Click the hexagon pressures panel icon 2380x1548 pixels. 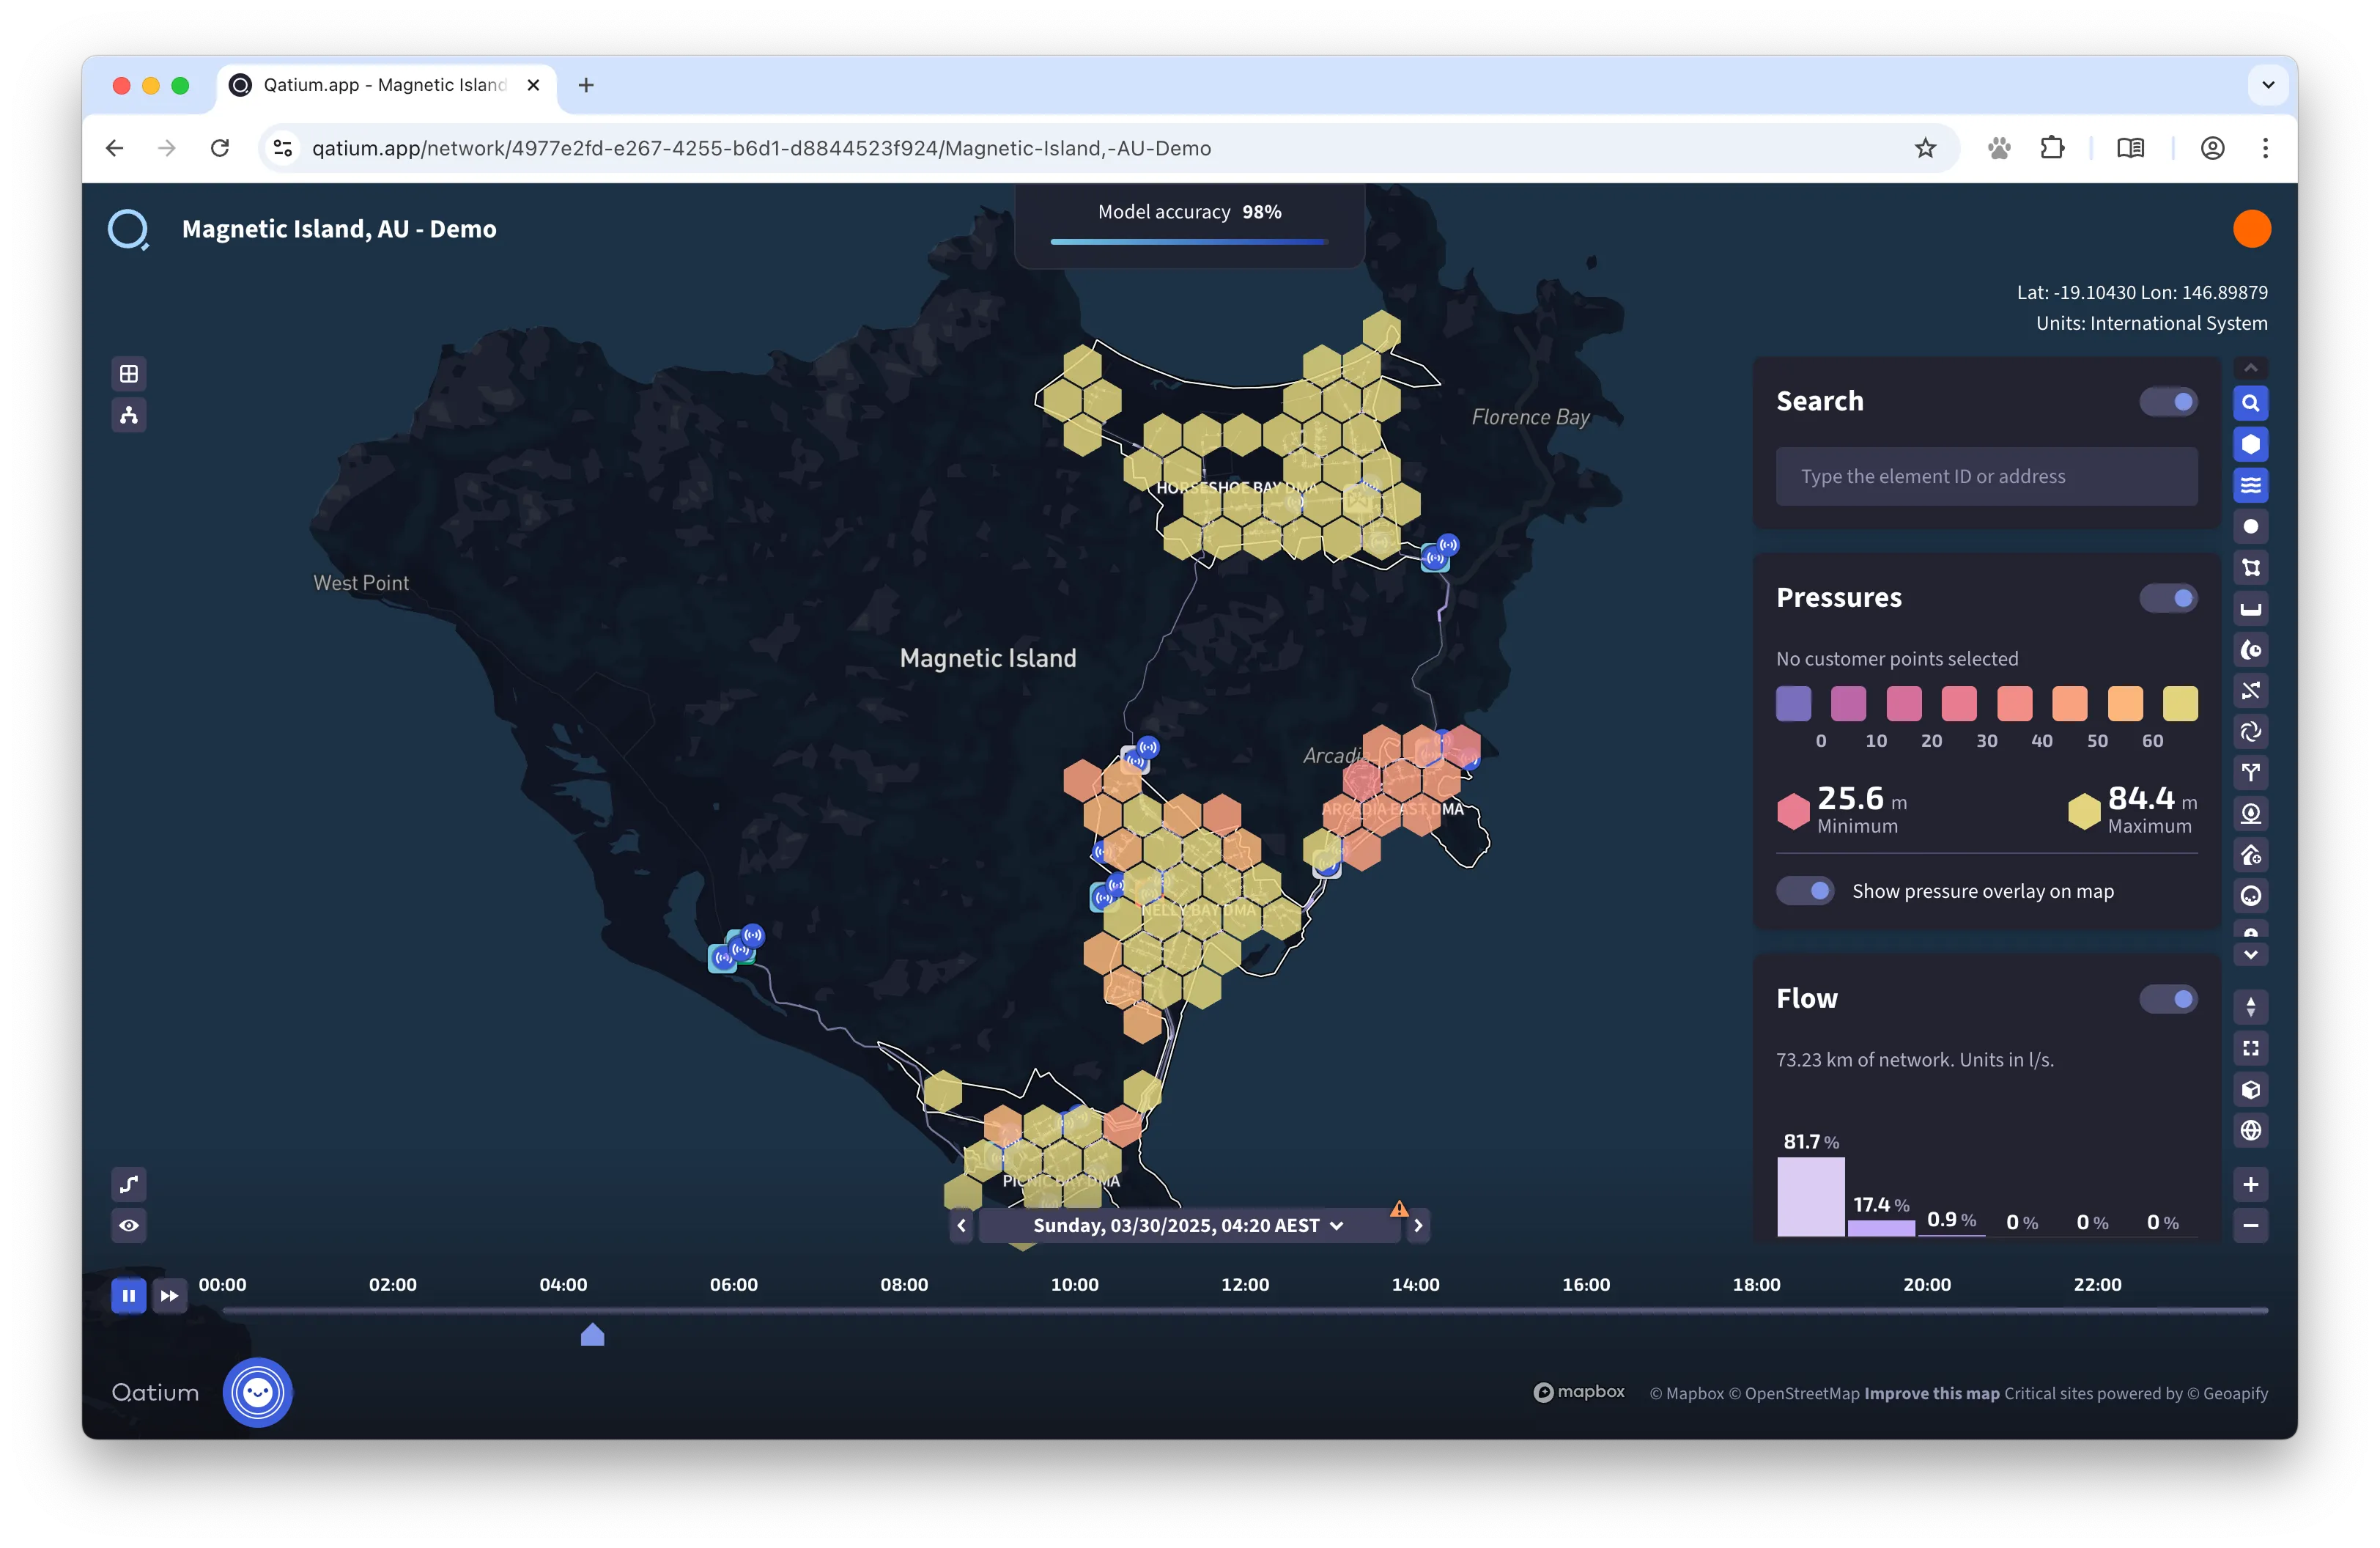2250,444
